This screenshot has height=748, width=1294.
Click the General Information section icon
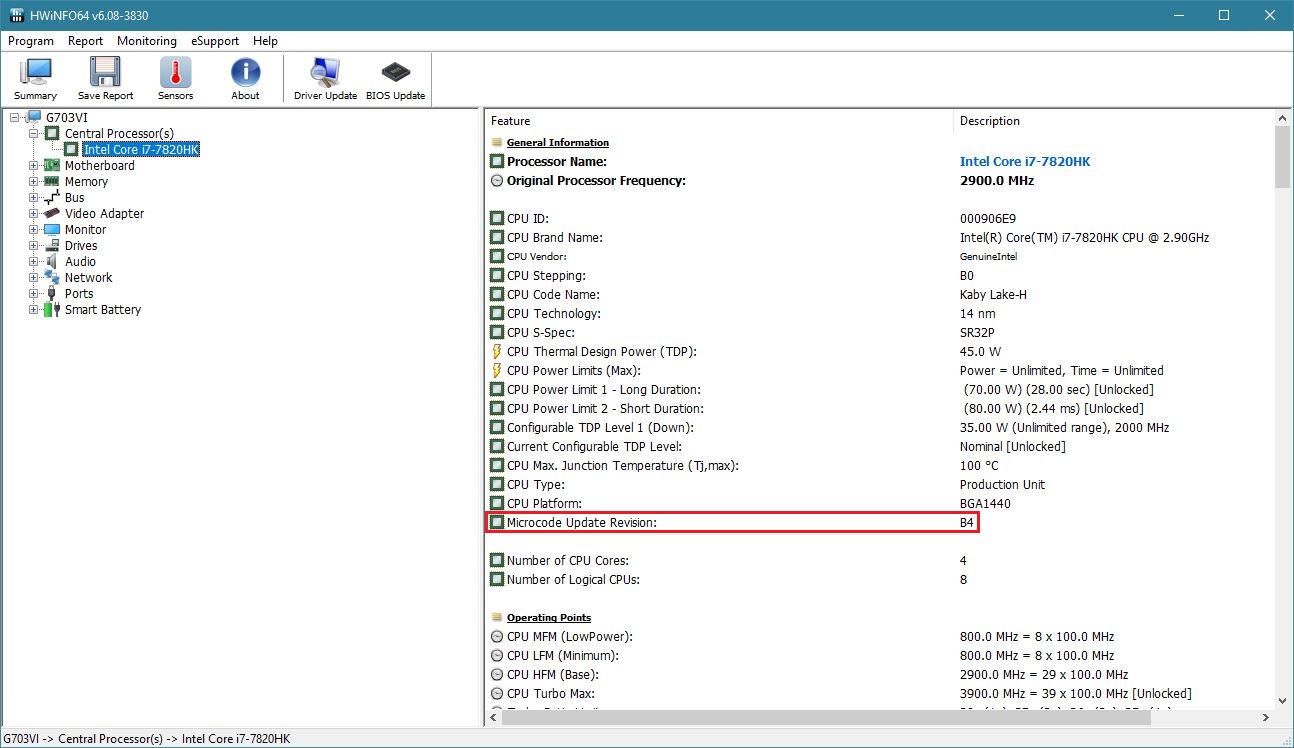497,143
